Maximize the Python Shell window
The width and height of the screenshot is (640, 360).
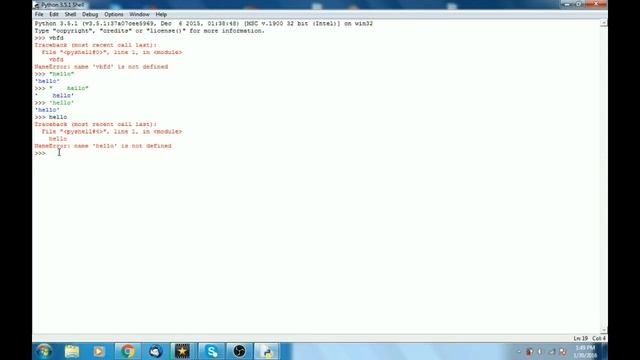pyautogui.click(x=579, y=4)
